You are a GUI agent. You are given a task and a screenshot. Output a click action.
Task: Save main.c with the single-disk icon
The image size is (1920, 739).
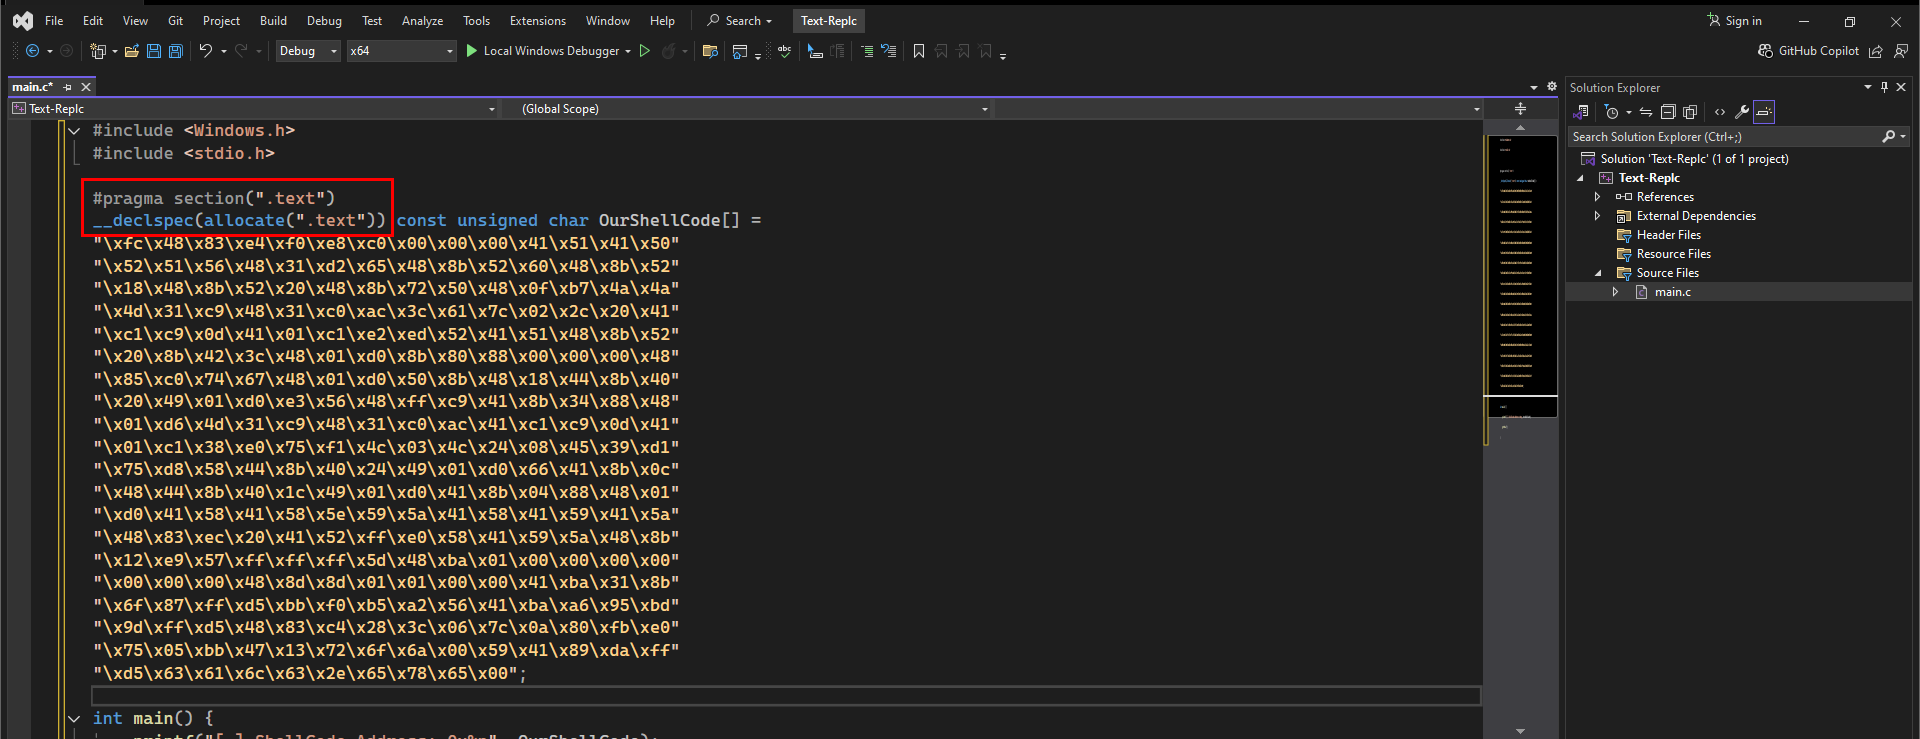[x=154, y=51]
